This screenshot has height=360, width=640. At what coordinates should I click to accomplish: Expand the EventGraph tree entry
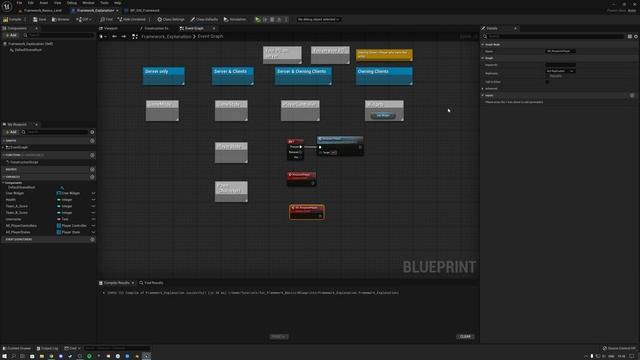[3, 147]
